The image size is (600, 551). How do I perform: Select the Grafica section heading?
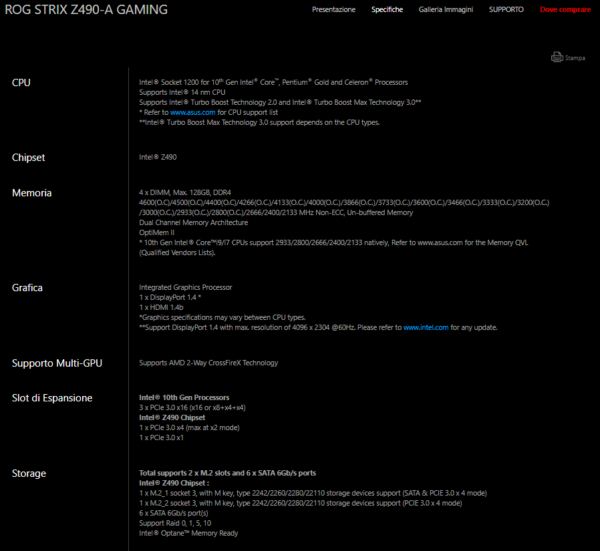coord(27,288)
